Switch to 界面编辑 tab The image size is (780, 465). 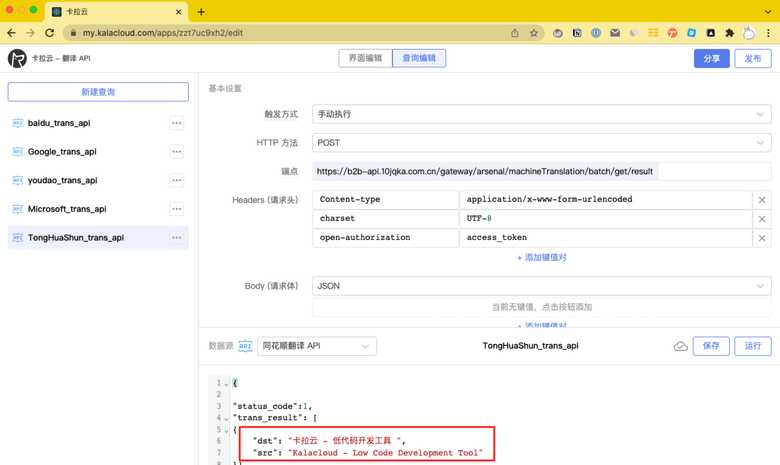pyautogui.click(x=365, y=58)
